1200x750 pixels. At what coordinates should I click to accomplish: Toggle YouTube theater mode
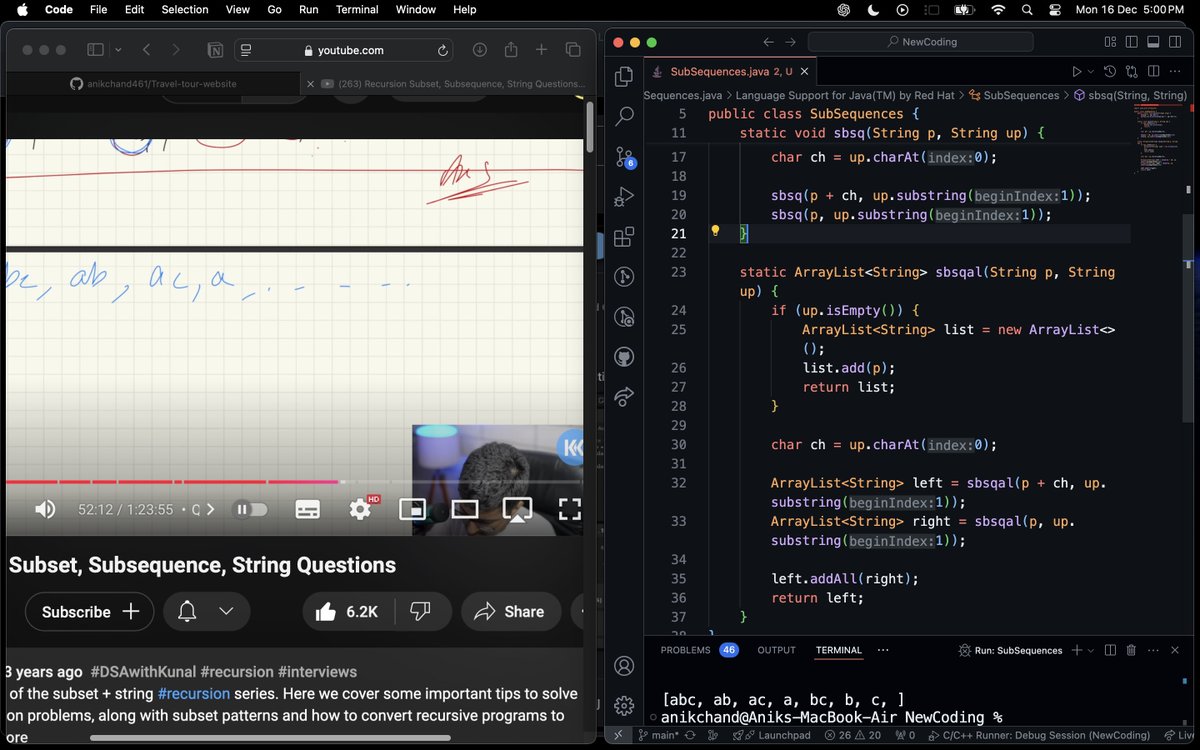pos(465,509)
